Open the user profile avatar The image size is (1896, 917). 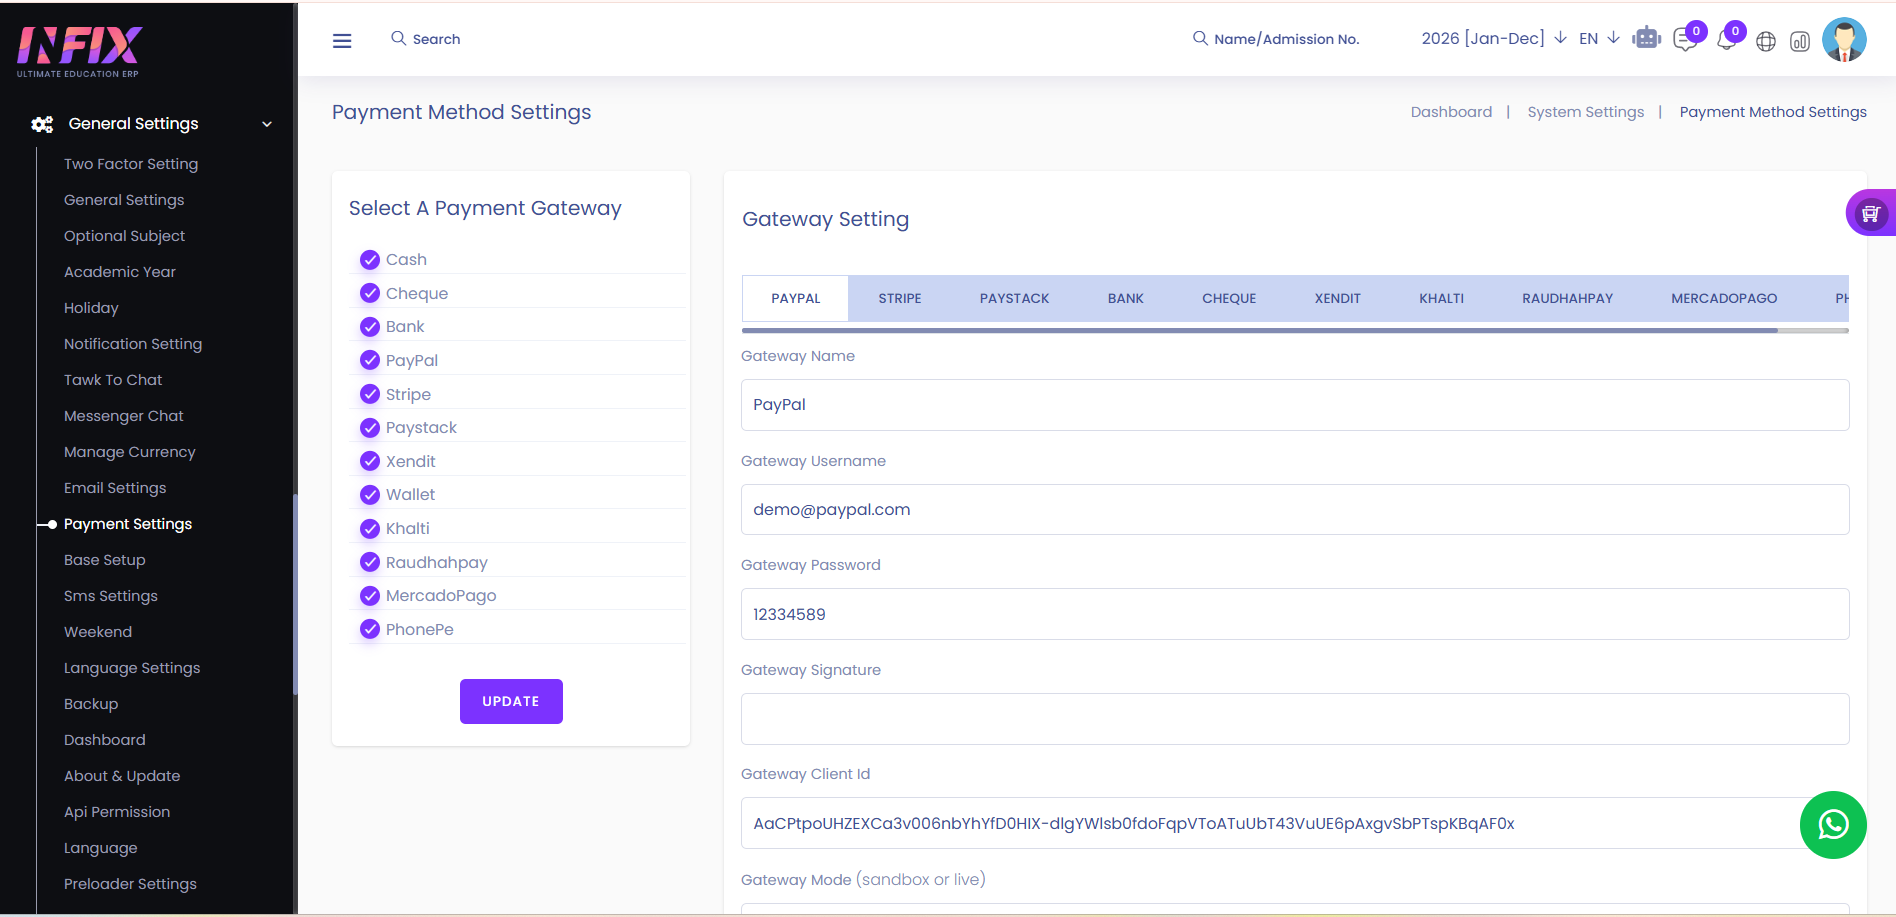1844,40
